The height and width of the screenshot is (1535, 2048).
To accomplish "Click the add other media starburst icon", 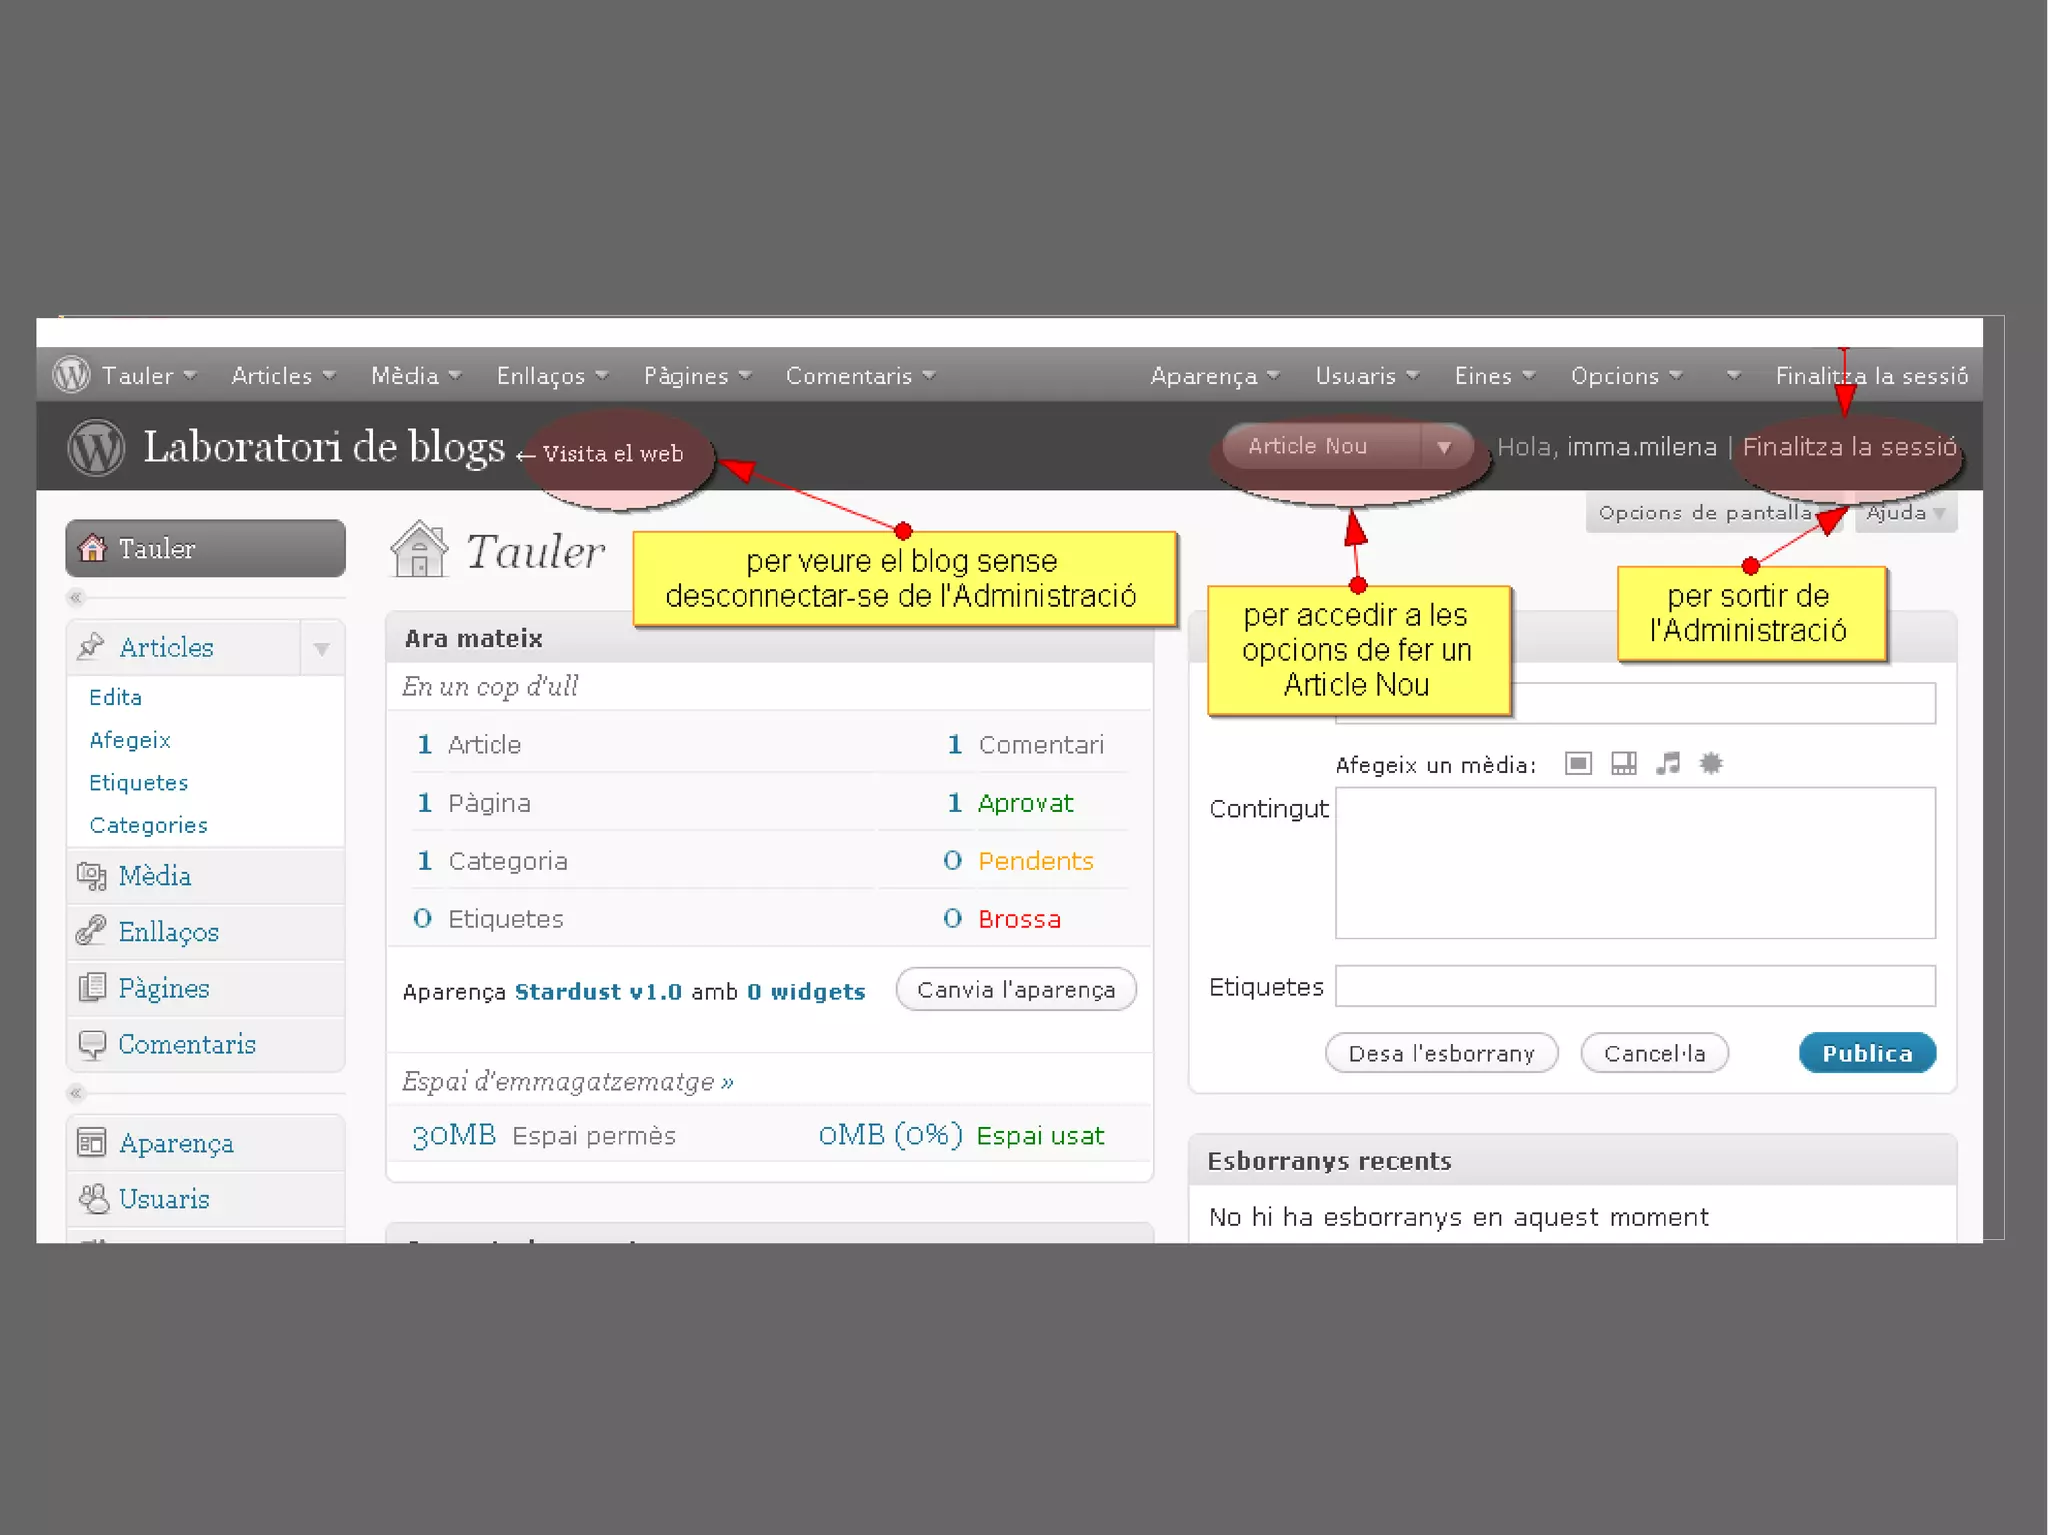I will 1711,764.
